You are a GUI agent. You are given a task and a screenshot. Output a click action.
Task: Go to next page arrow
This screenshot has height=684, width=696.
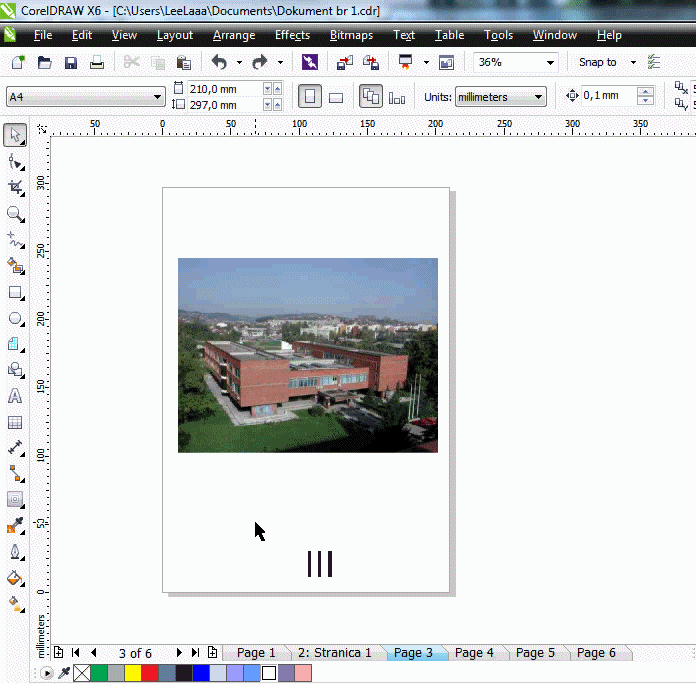point(179,653)
